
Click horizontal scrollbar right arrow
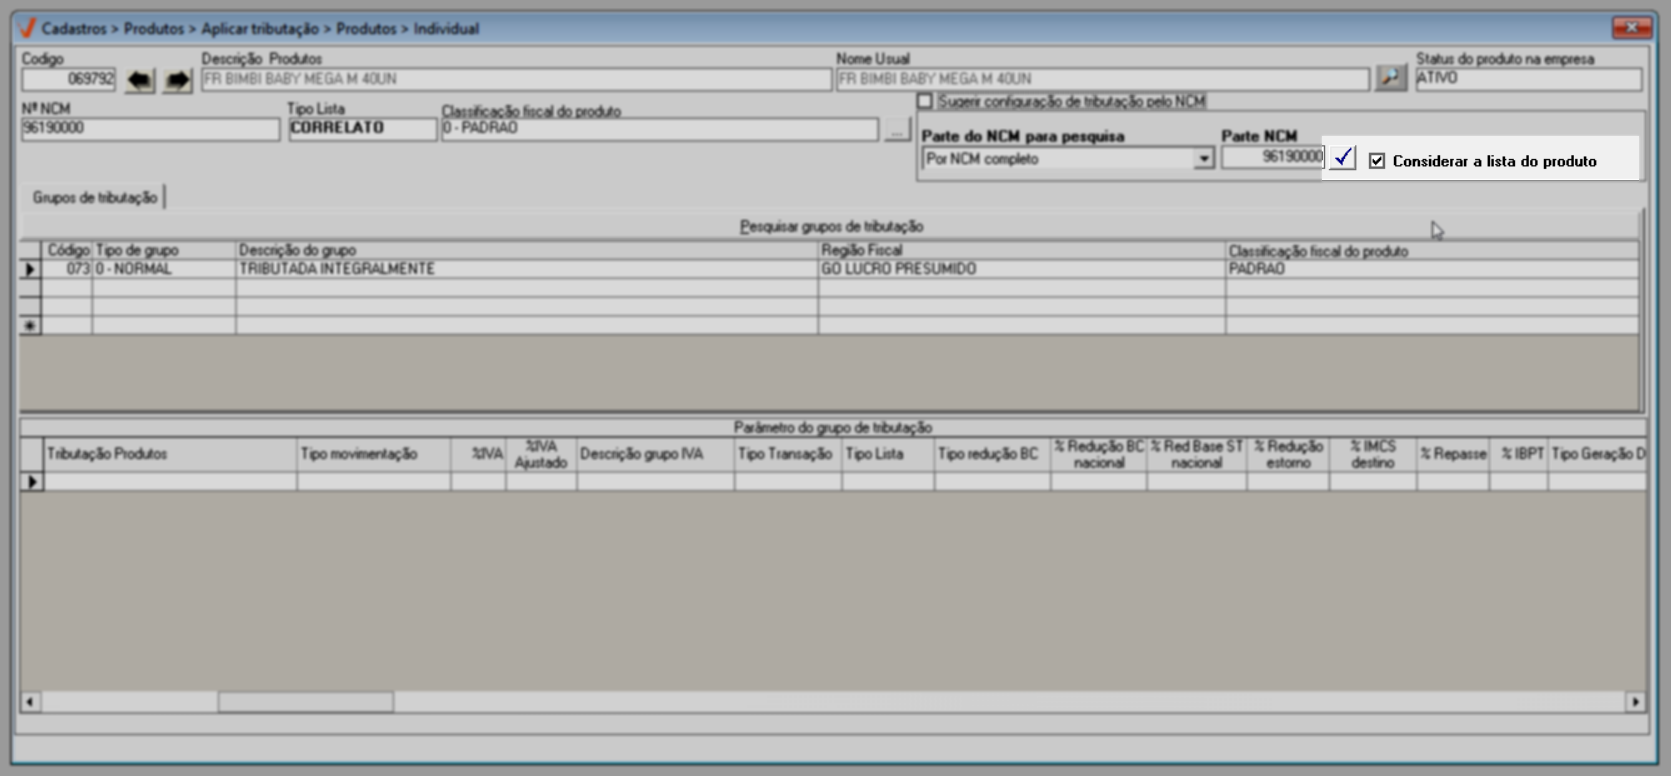coord(1635,702)
